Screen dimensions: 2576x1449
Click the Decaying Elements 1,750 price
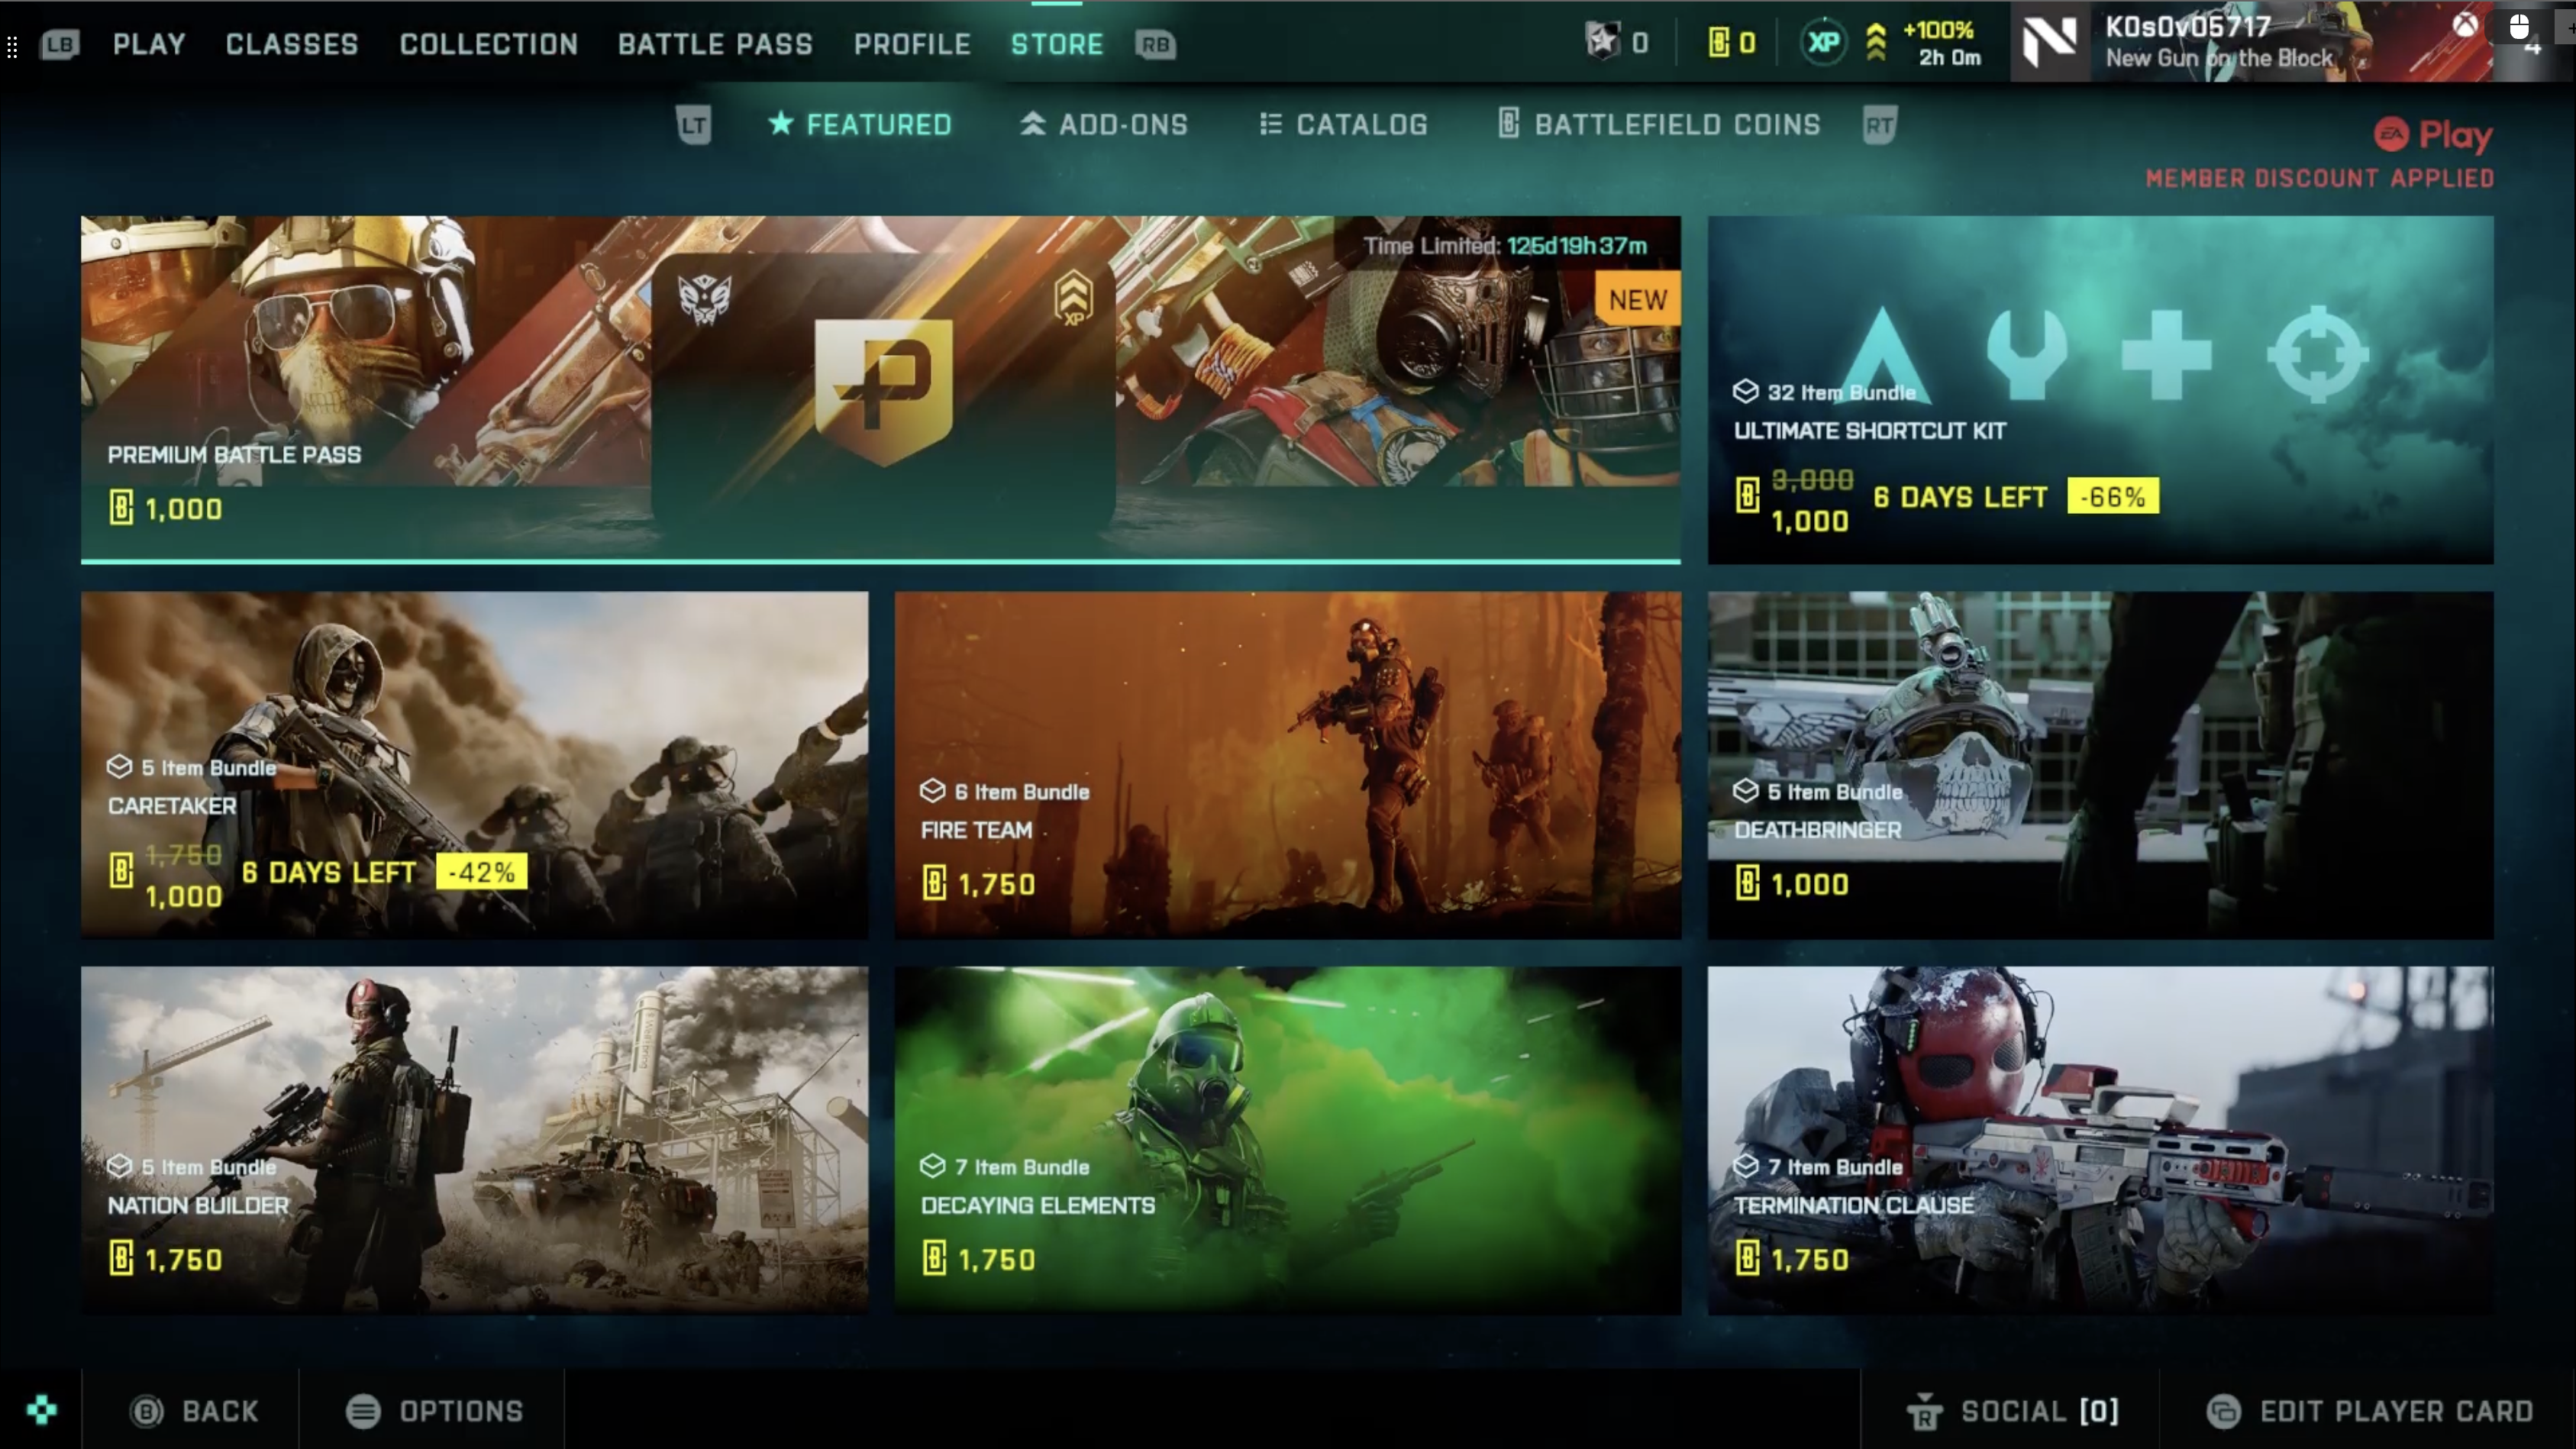tap(979, 1259)
